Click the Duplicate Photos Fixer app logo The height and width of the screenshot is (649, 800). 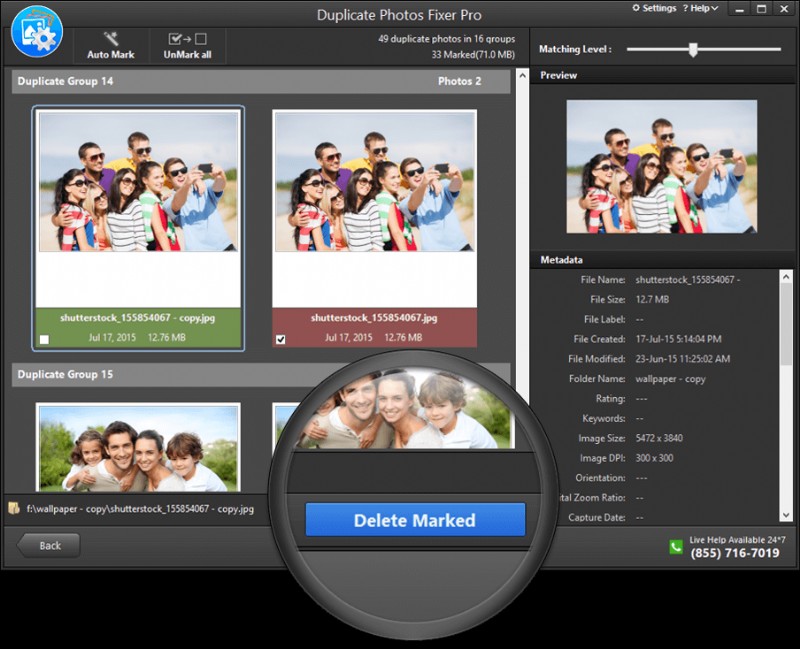click(37, 32)
